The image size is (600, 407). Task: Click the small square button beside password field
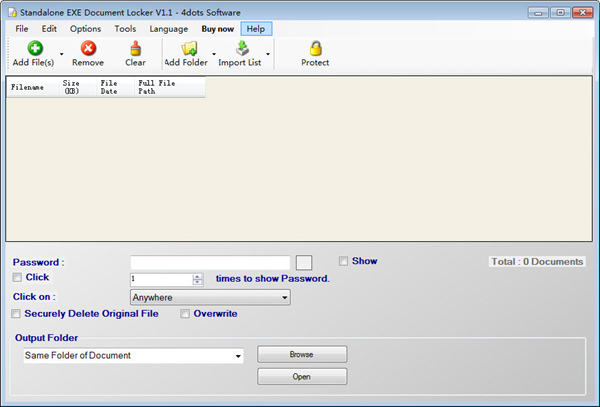304,263
